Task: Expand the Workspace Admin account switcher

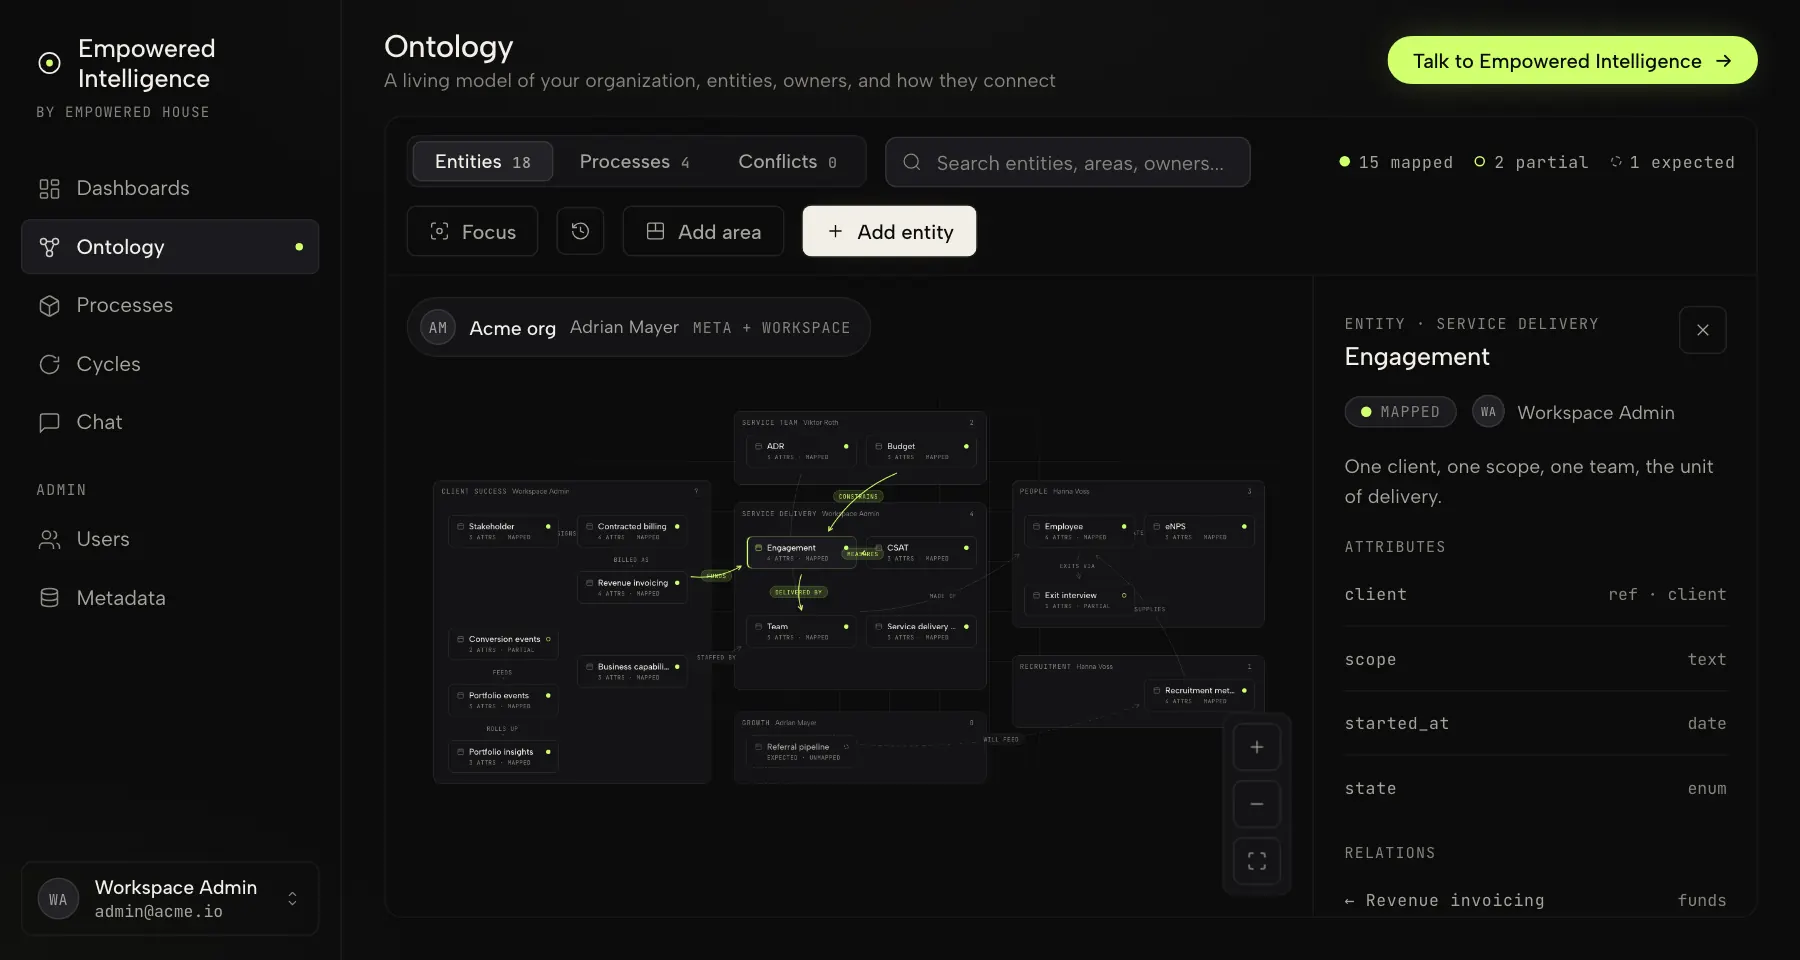Action: [170, 898]
